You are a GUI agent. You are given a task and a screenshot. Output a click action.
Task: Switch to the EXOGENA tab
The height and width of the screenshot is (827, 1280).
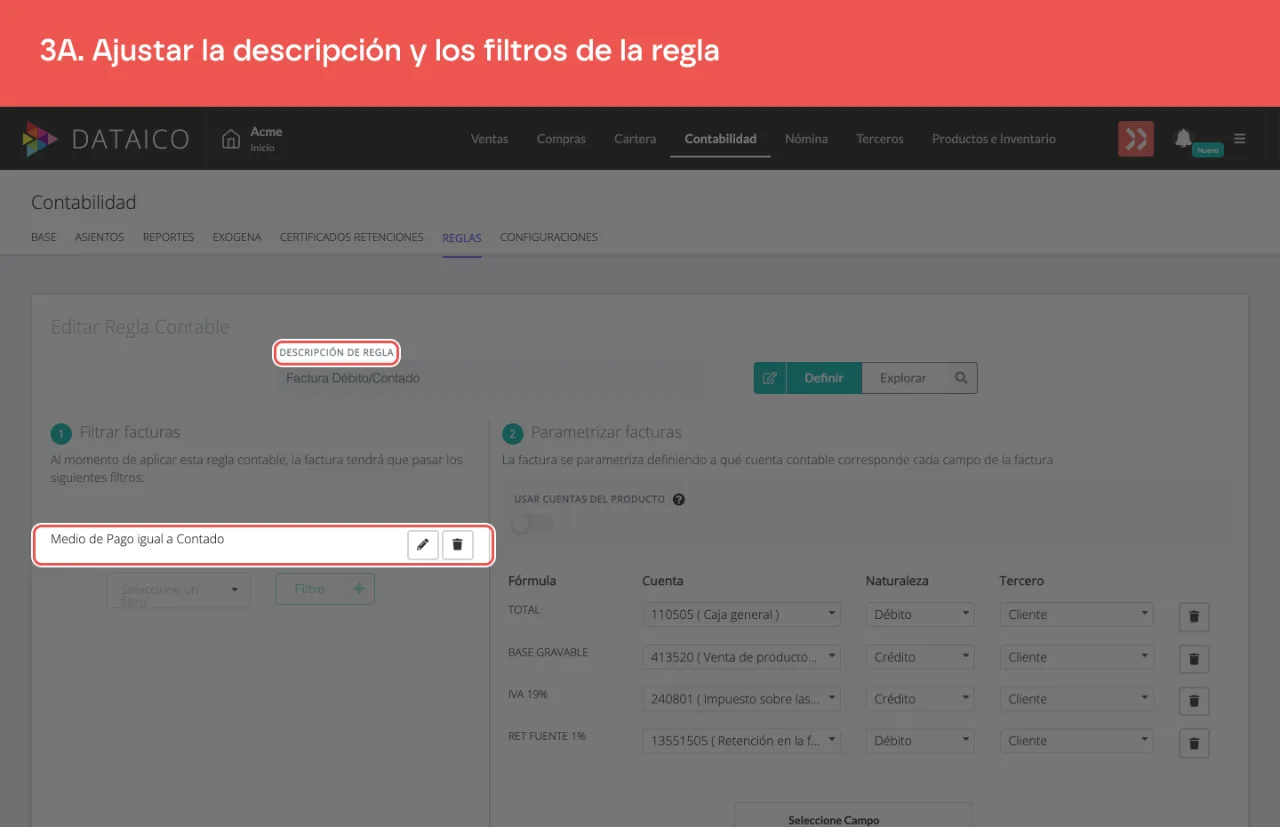tap(237, 238)
